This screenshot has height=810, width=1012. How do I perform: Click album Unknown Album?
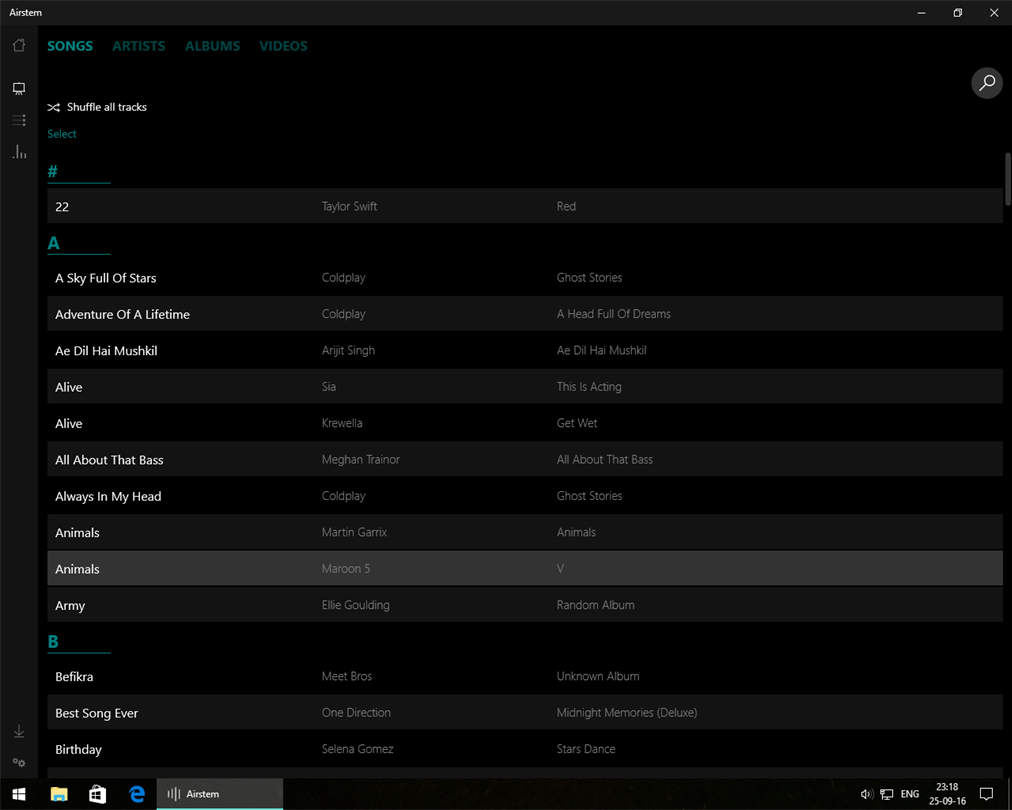pos(598,676)
